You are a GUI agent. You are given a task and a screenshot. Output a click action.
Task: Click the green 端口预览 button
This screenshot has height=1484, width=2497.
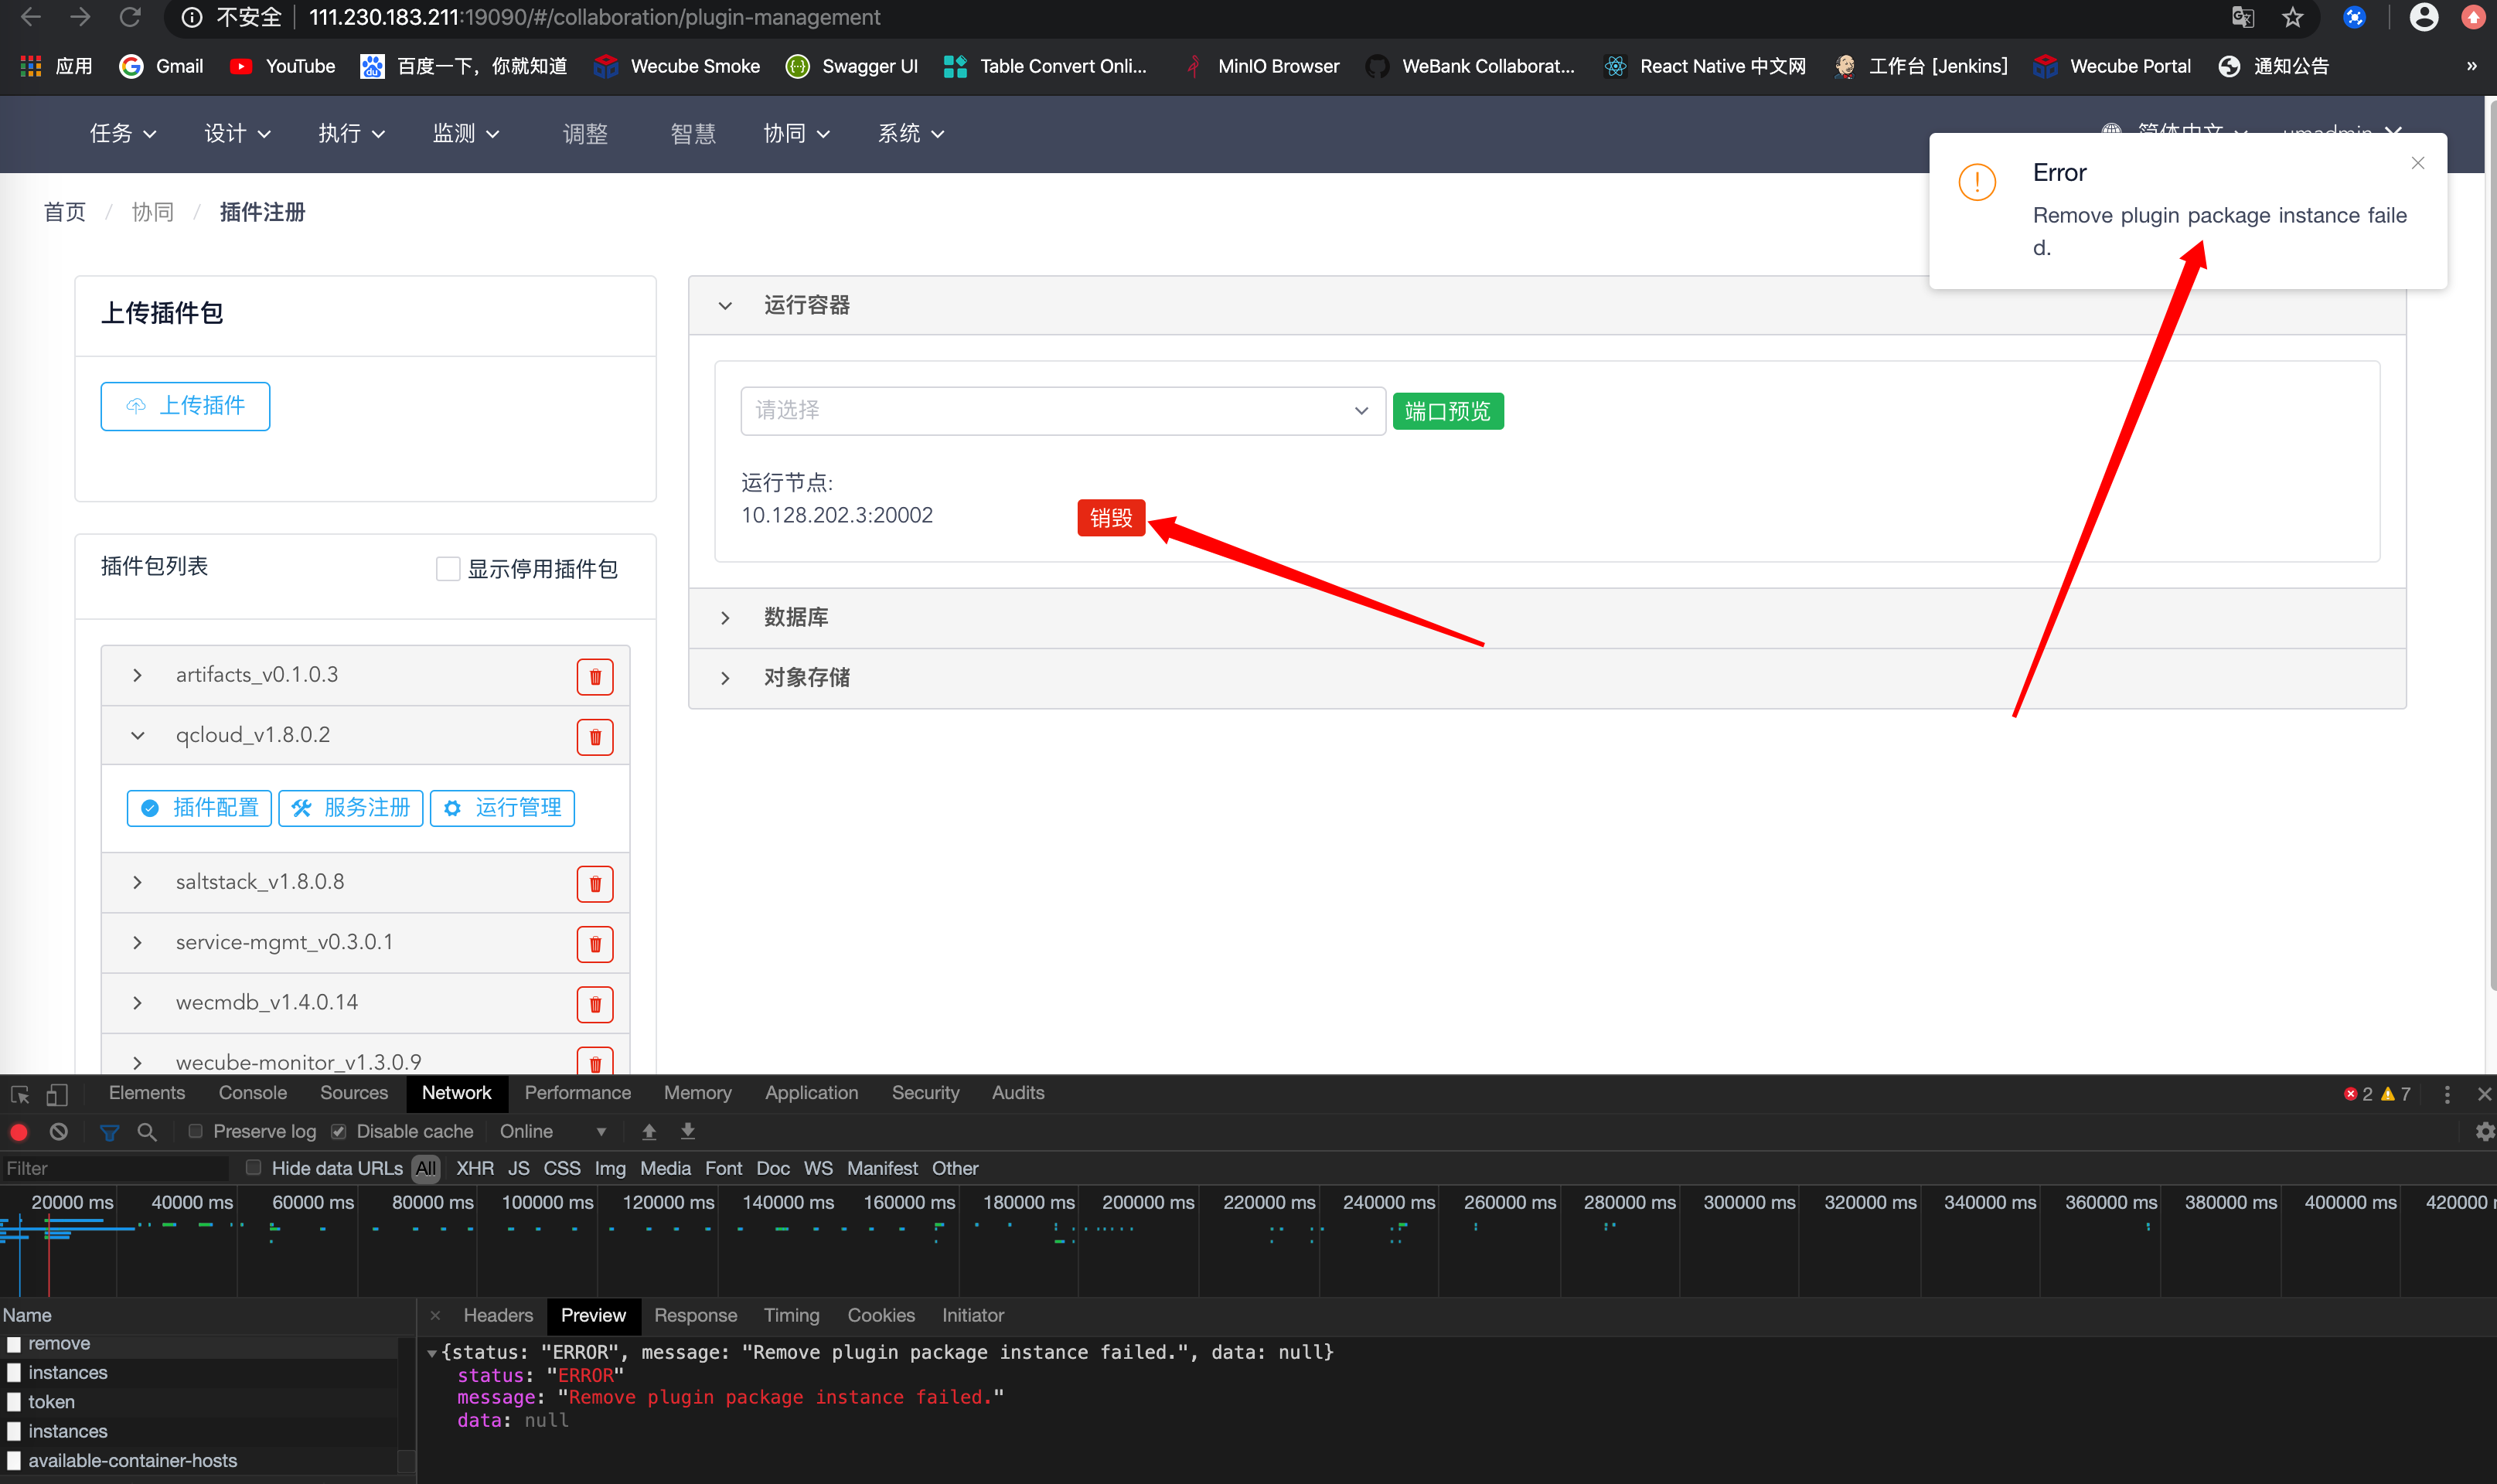[x=1447, y=411]
